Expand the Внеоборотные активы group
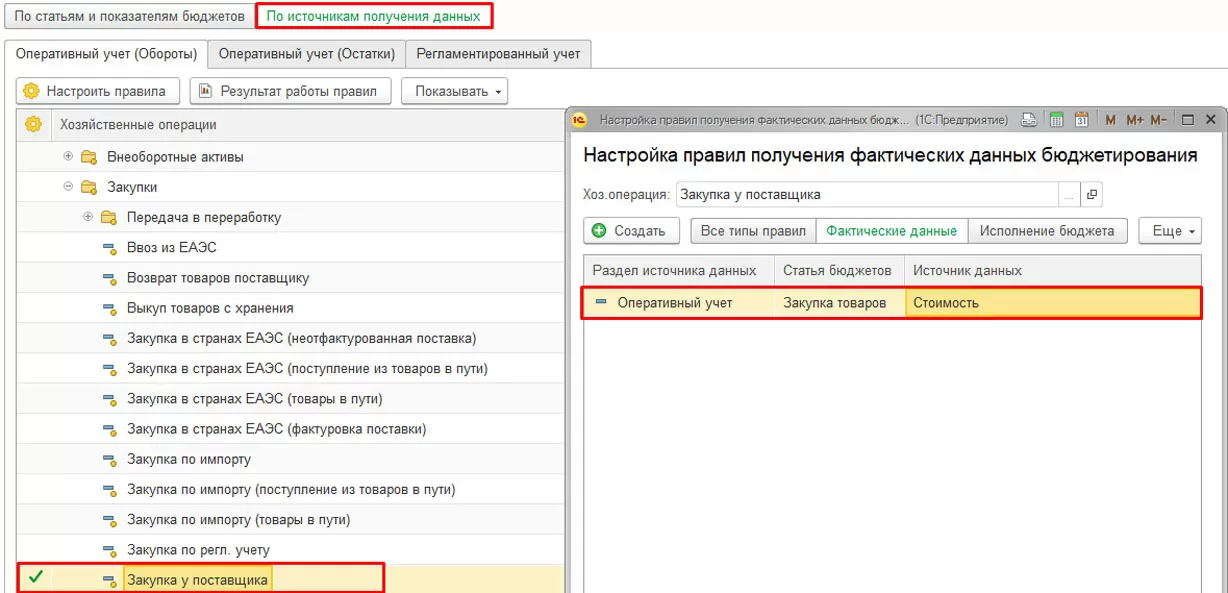Image resolution: width=1228 pixels, height=593 pixels. point(68,157)
